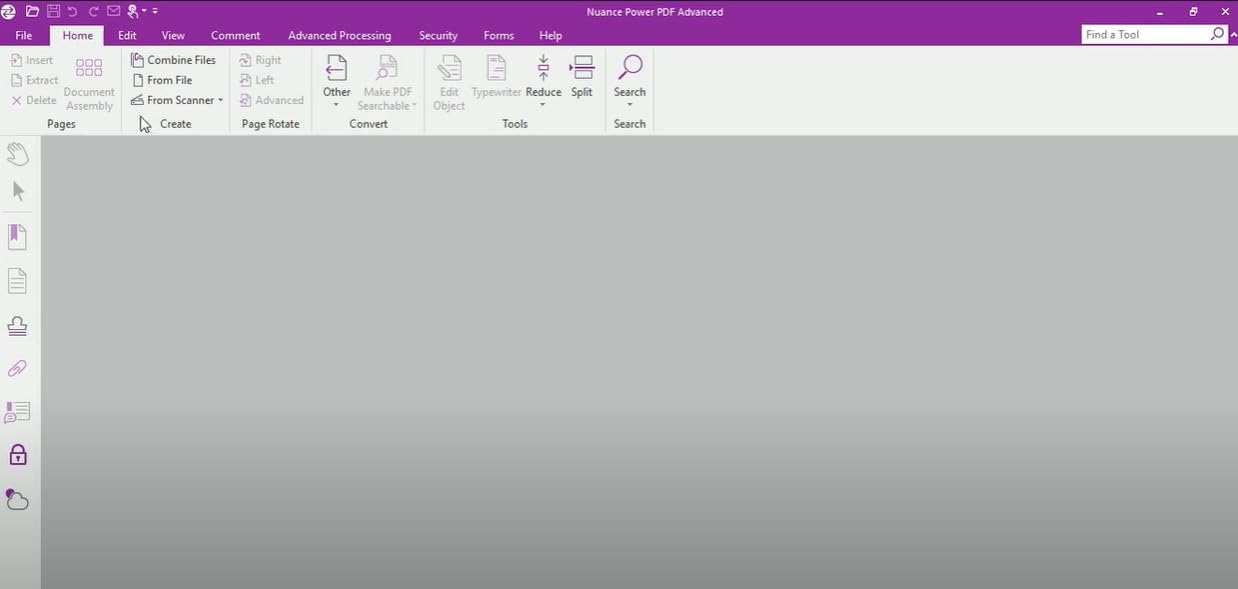Undo with the quick access arrow
1238x589 pixels.
(73, 11)
